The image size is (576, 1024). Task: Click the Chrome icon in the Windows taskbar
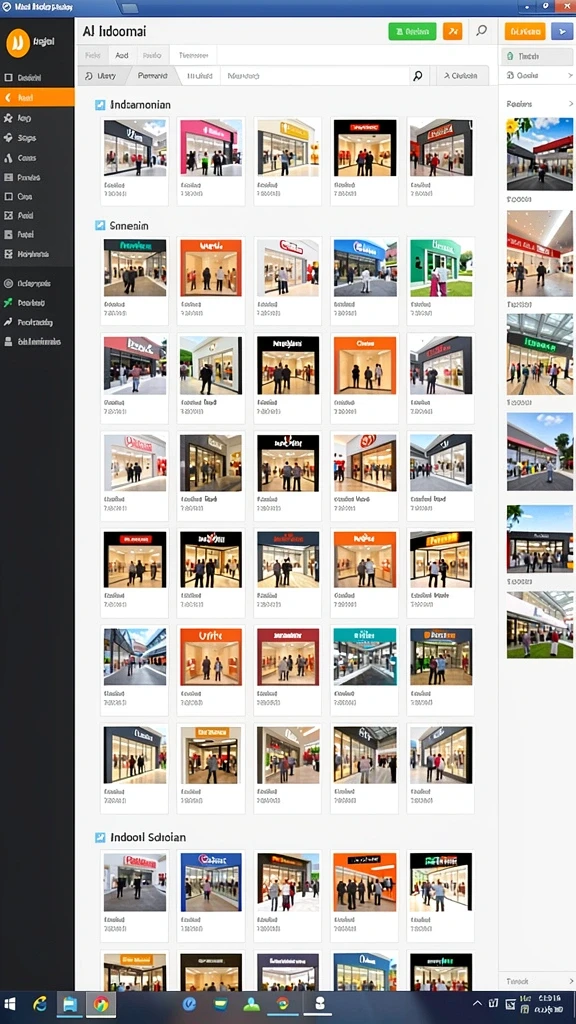coord(101,1004)
